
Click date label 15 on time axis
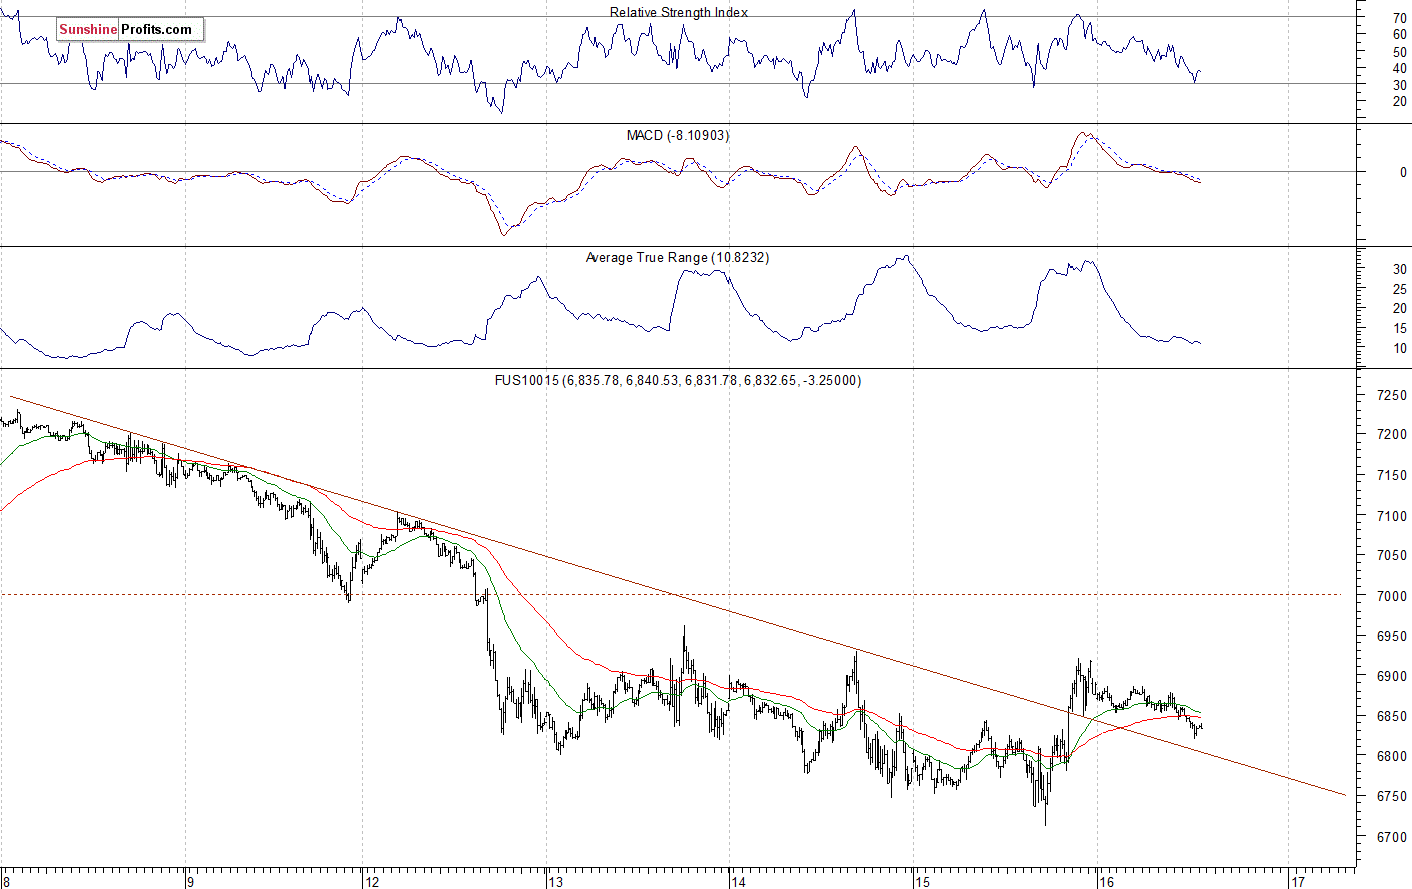pos(921,882)
